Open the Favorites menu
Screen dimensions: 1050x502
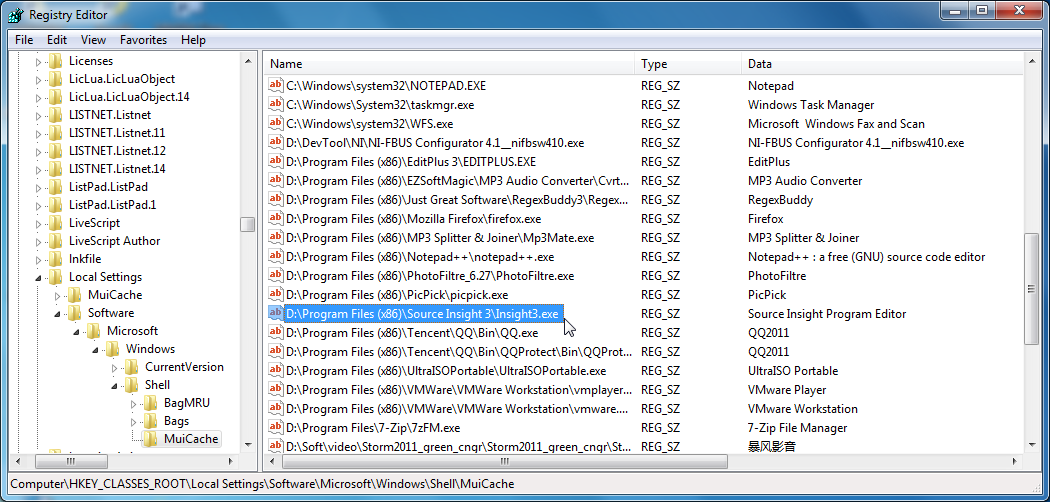point(143,40)
